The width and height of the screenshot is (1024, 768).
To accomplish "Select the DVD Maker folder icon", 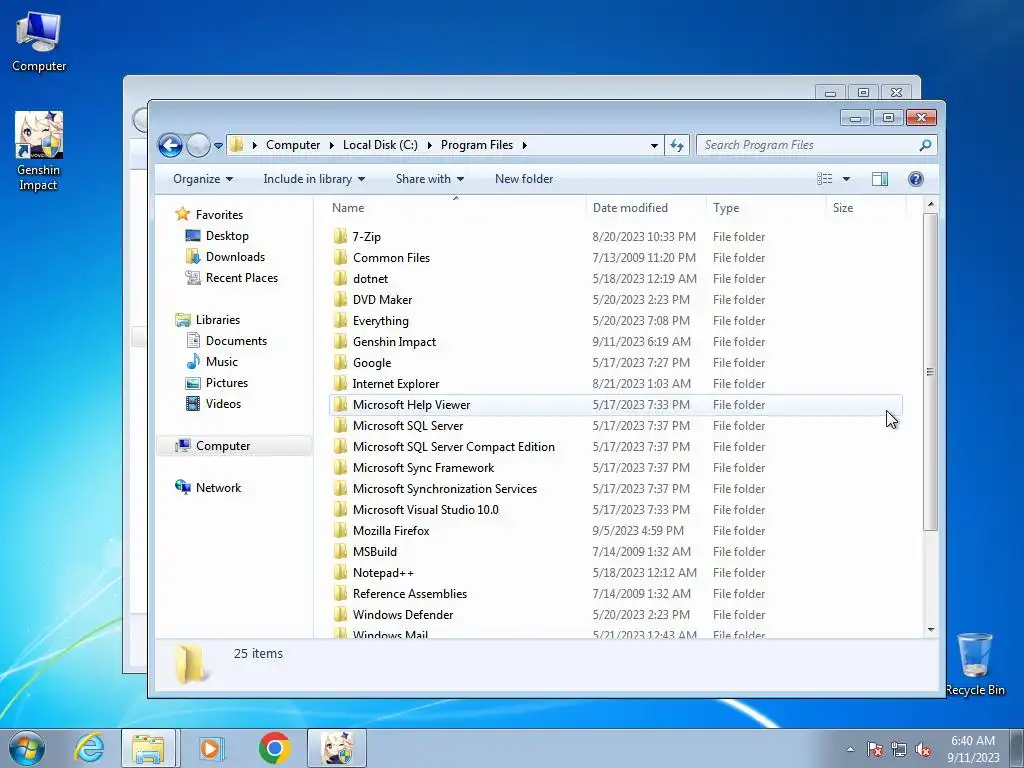I will 340,299.
